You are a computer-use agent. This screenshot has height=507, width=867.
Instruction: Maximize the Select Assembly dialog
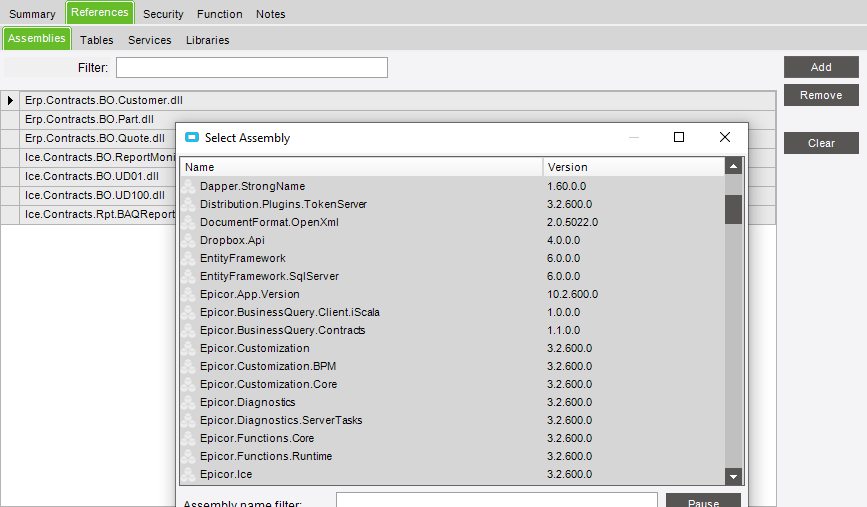(x=679, y=137)
